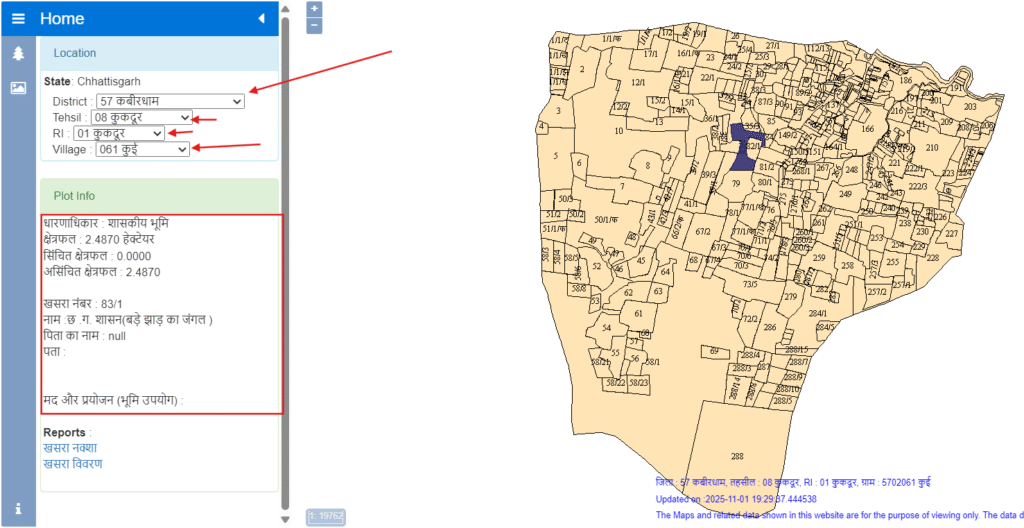Click the Plot Info panel header
This screenshot has height=528, width=1024.
pyautogui.click(x=159, y=195)
